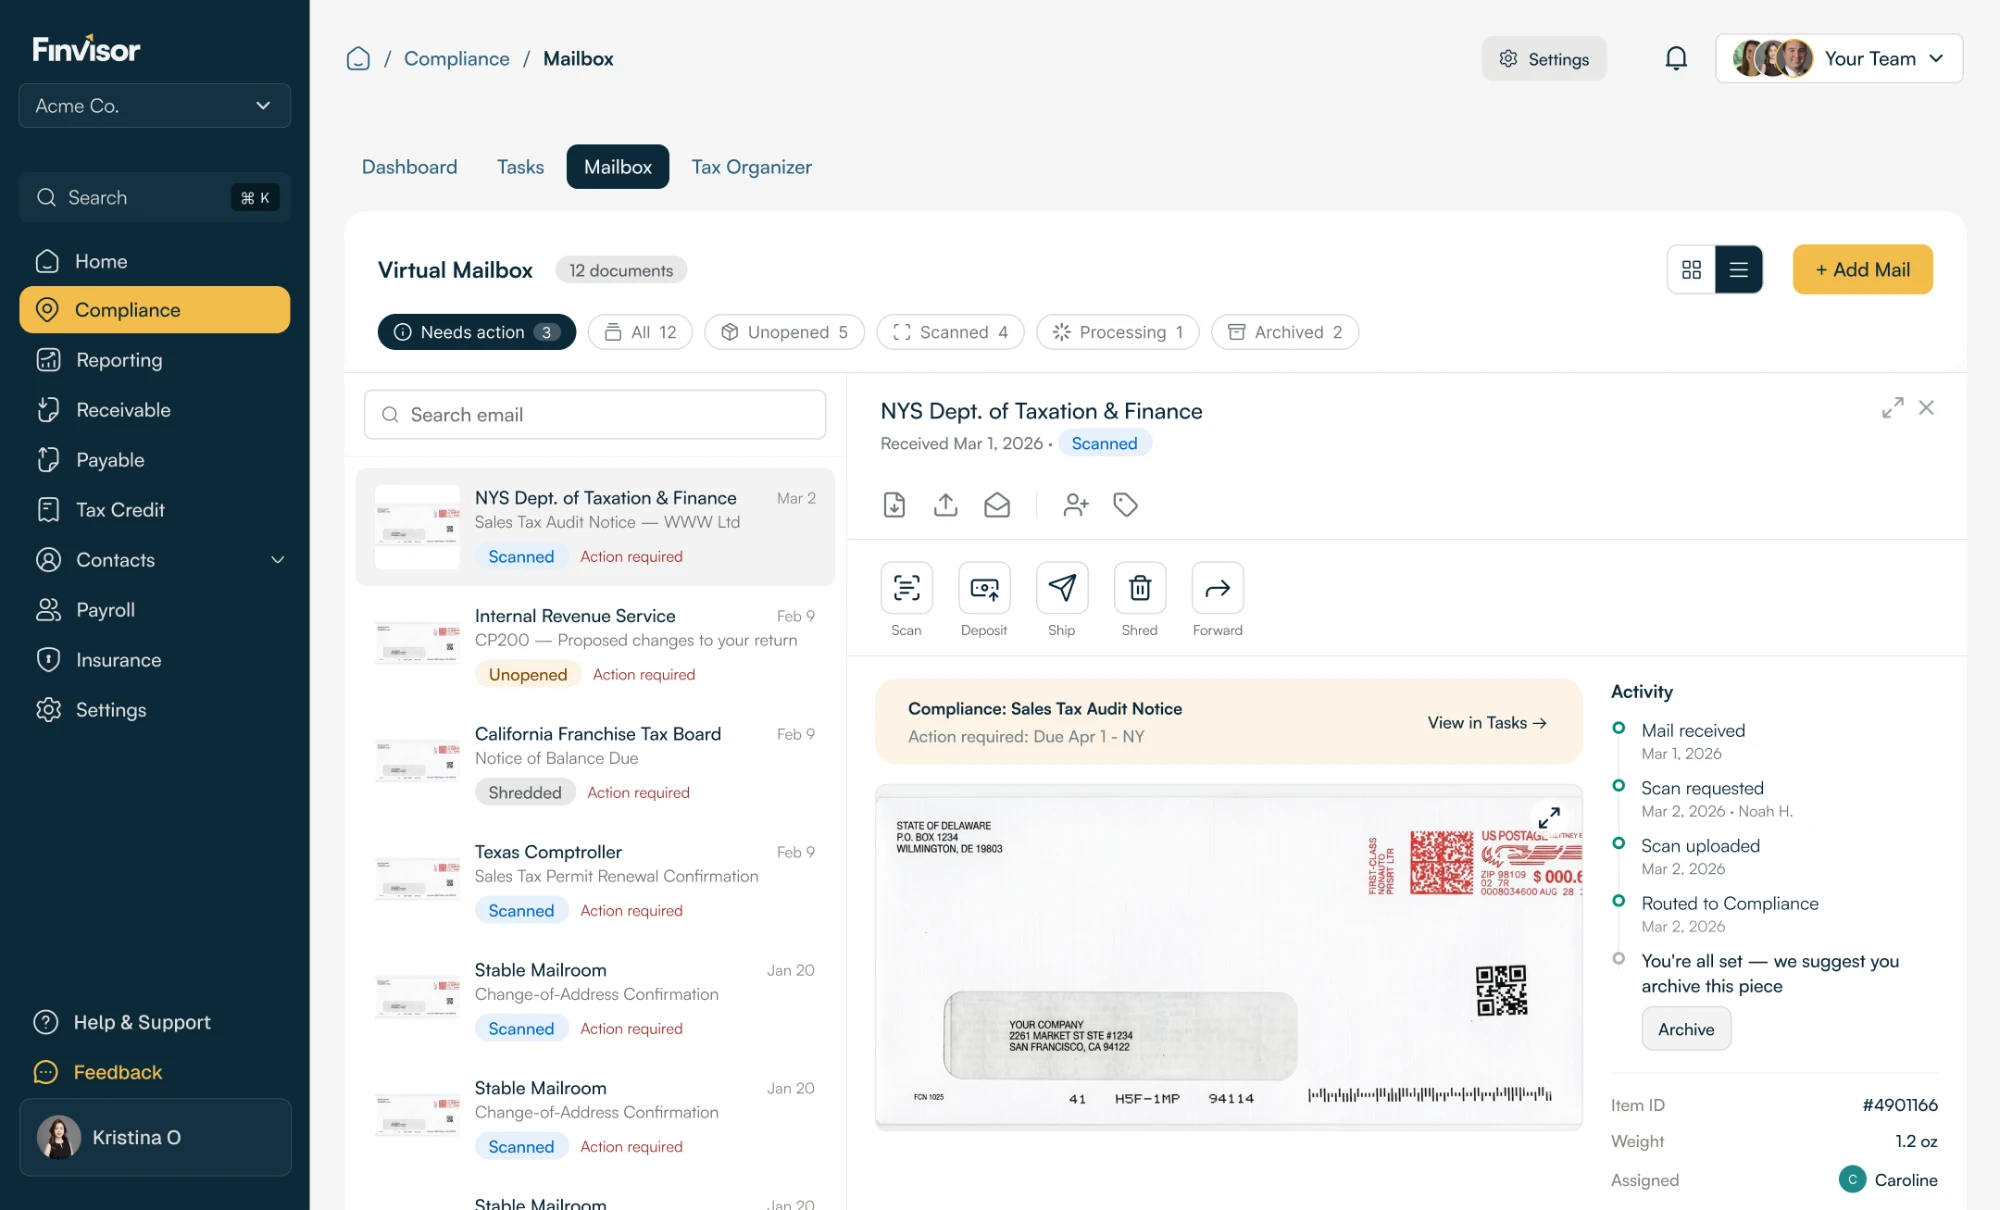
Task: Open the Your Team dropdown
Action: click(1839, 58)
